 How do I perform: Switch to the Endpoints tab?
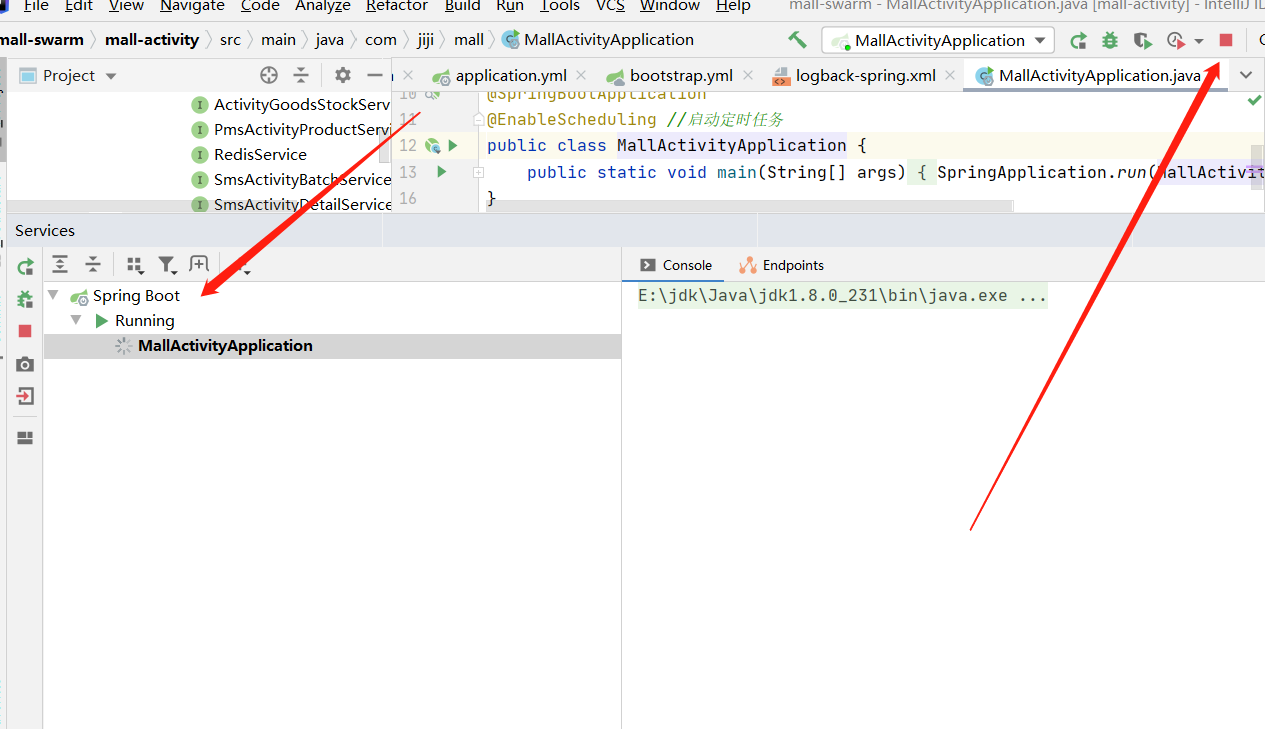[x=791, y=265]
